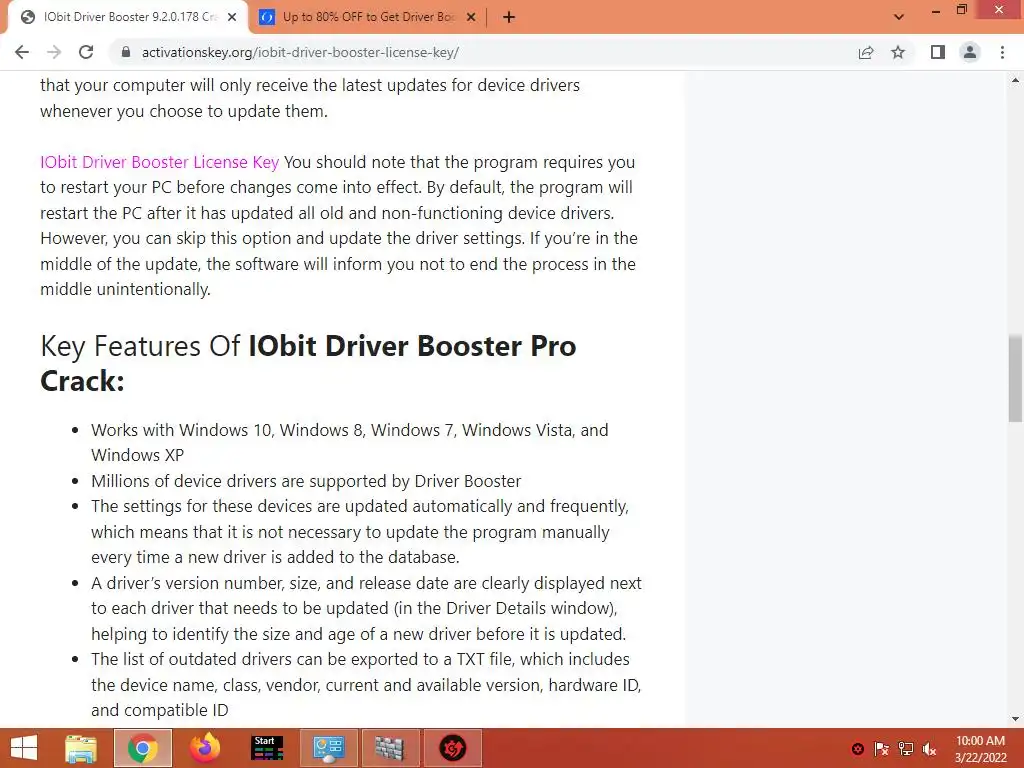This screenshot has width=1024, height=768.
Task: View site security lock info
Action: pyautogui.click(x=126, y=52)
